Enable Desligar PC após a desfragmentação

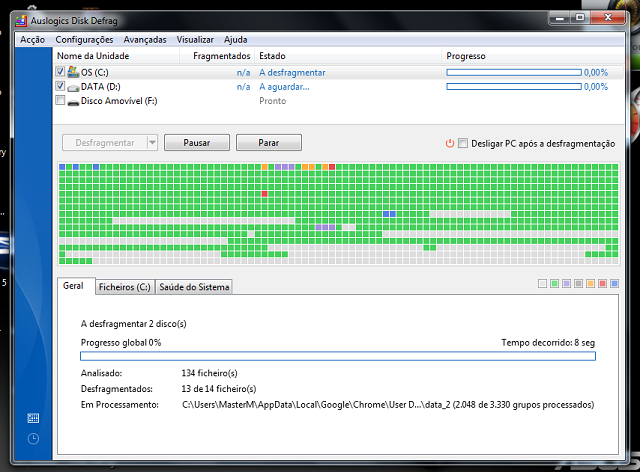click(x=463, y=143)
